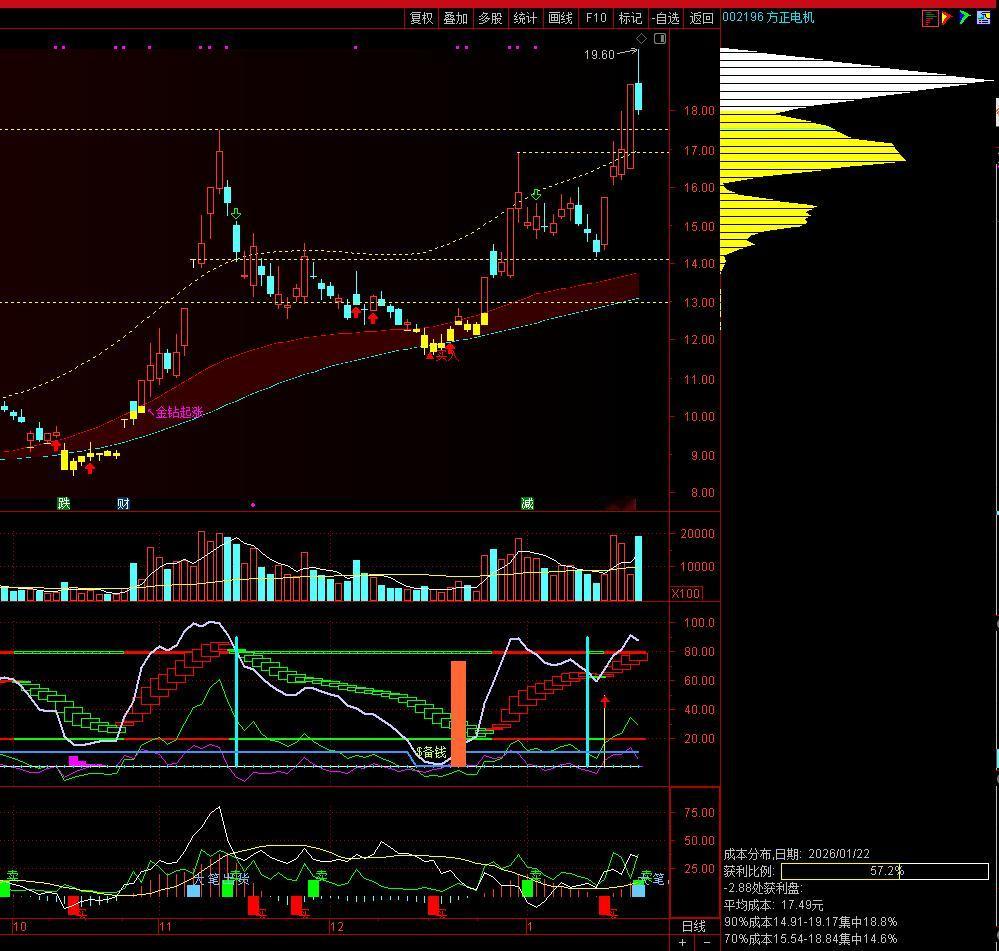Select the chip distribution bars icon
The image size is (999, 951).
(930, 18)
